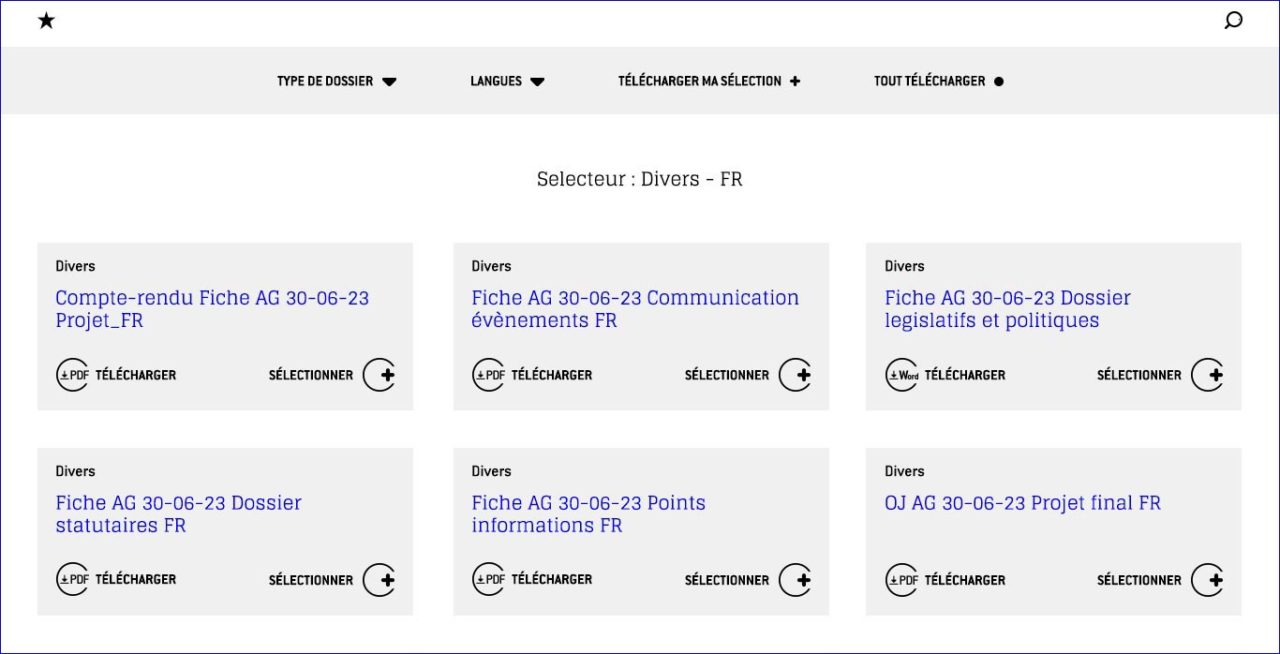Expand the Langues dropdown
This screenshot has width=1280, height=654.
click(507, 81)
